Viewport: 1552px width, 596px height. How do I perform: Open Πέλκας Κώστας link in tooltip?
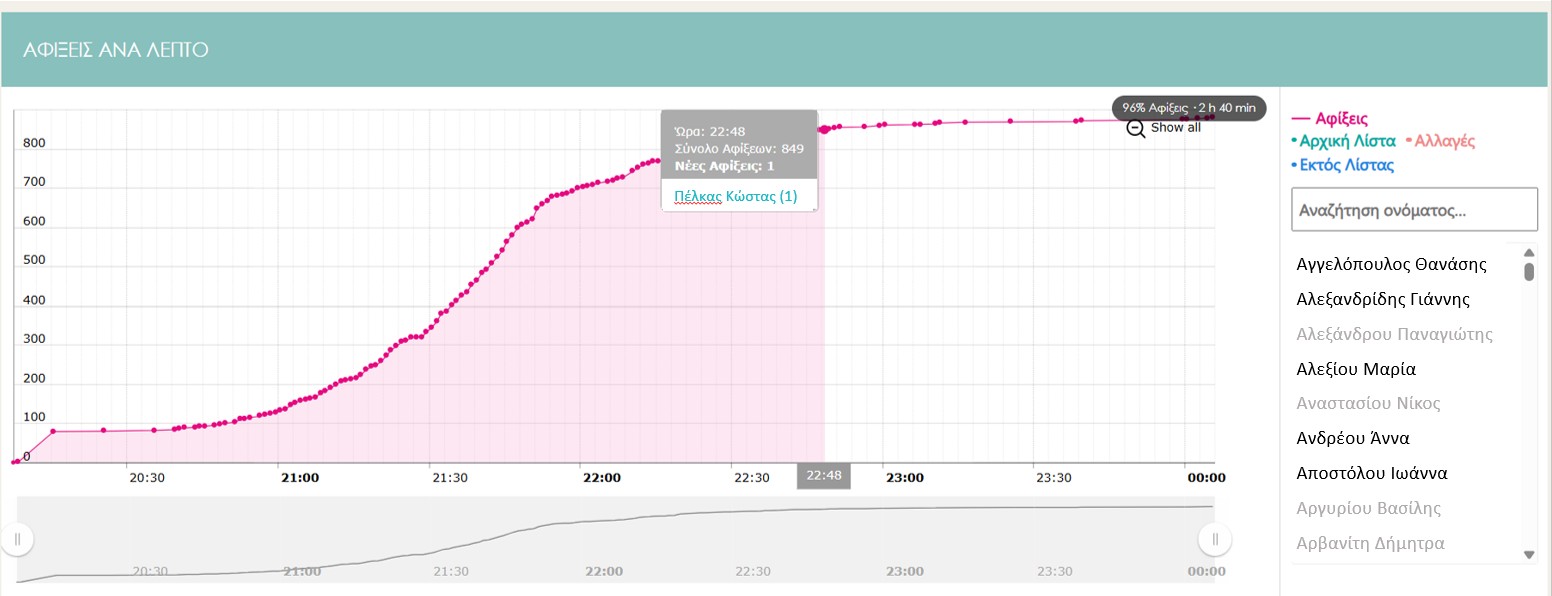(x=735, y=196)
